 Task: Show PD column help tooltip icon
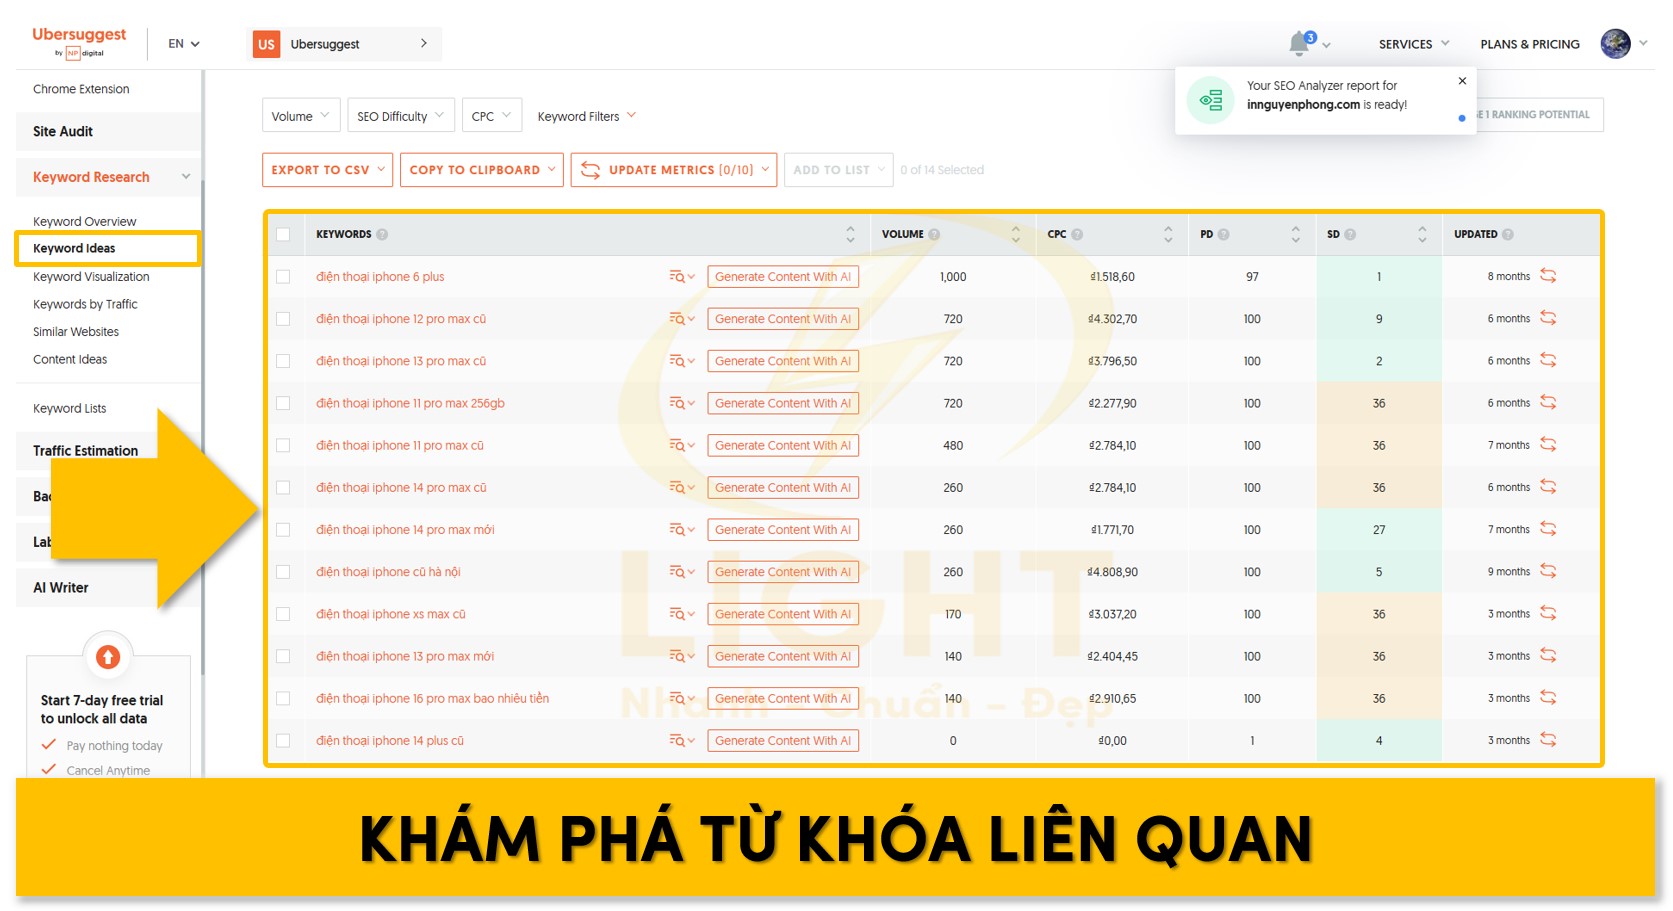pos(1223,234)
